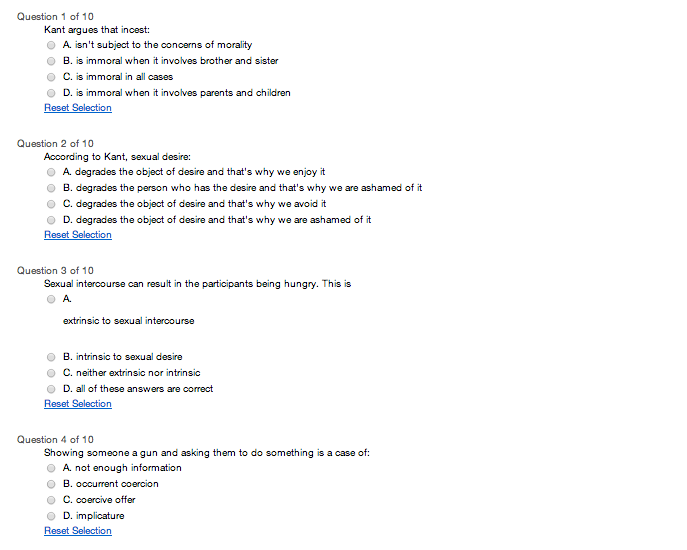The image size is (687, 550).
Task: Select the "coercive offer" option
Action: pyautogui.click(x=51, y=500)
